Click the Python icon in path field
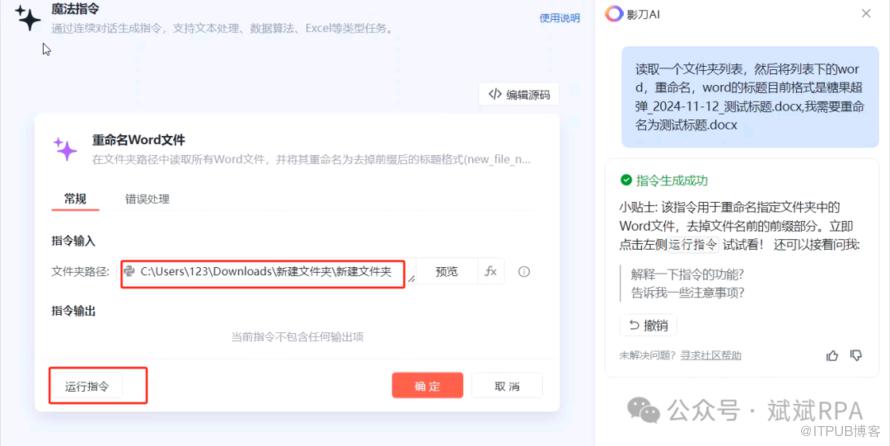890x446 pixels. [130, 271]
